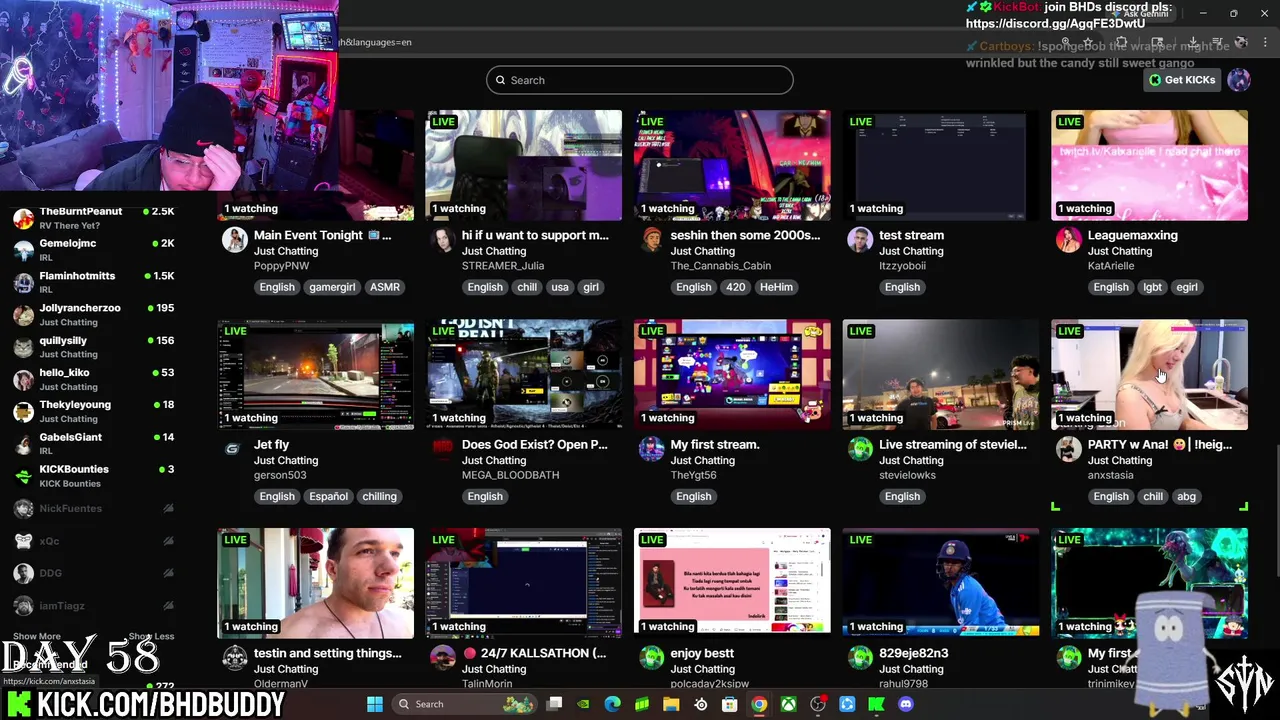This screenshot has height=720, width=1280.
Task: Open GabelsGiant avatar in sidebar
Action: pos(23,444)
